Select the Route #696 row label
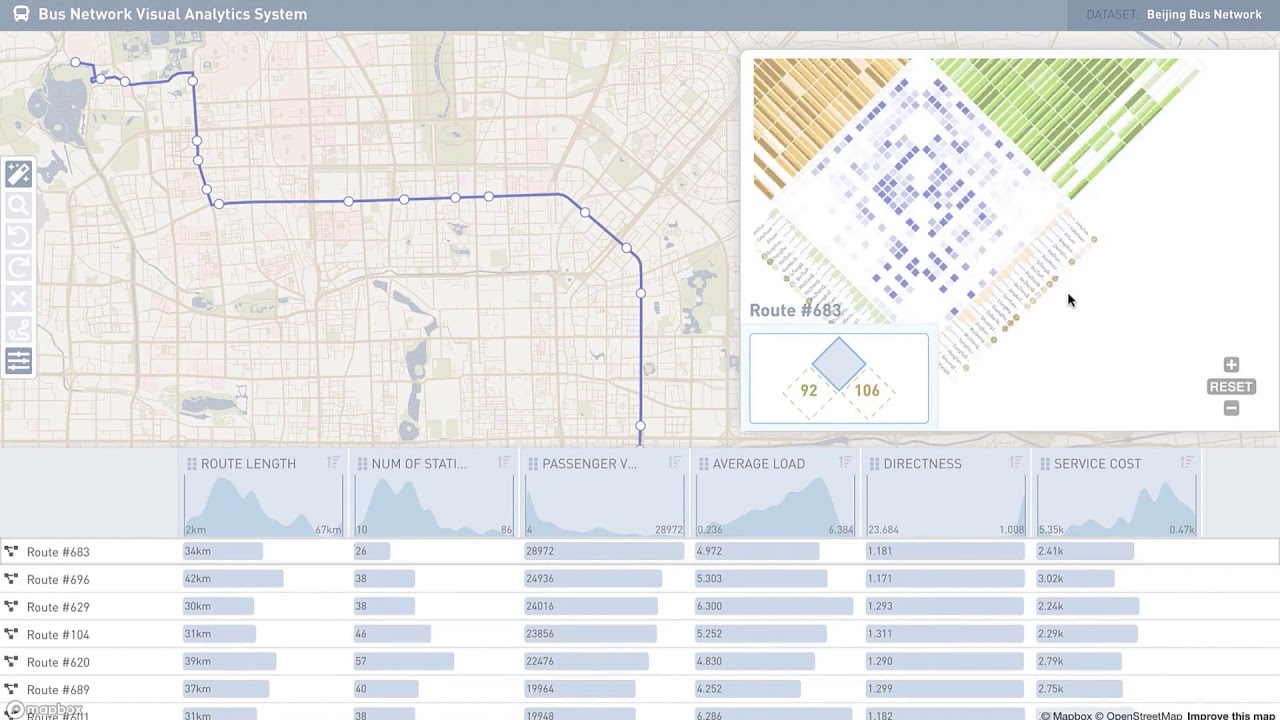This screenshot has width=1280, height=720. click(x=58, y=579)
